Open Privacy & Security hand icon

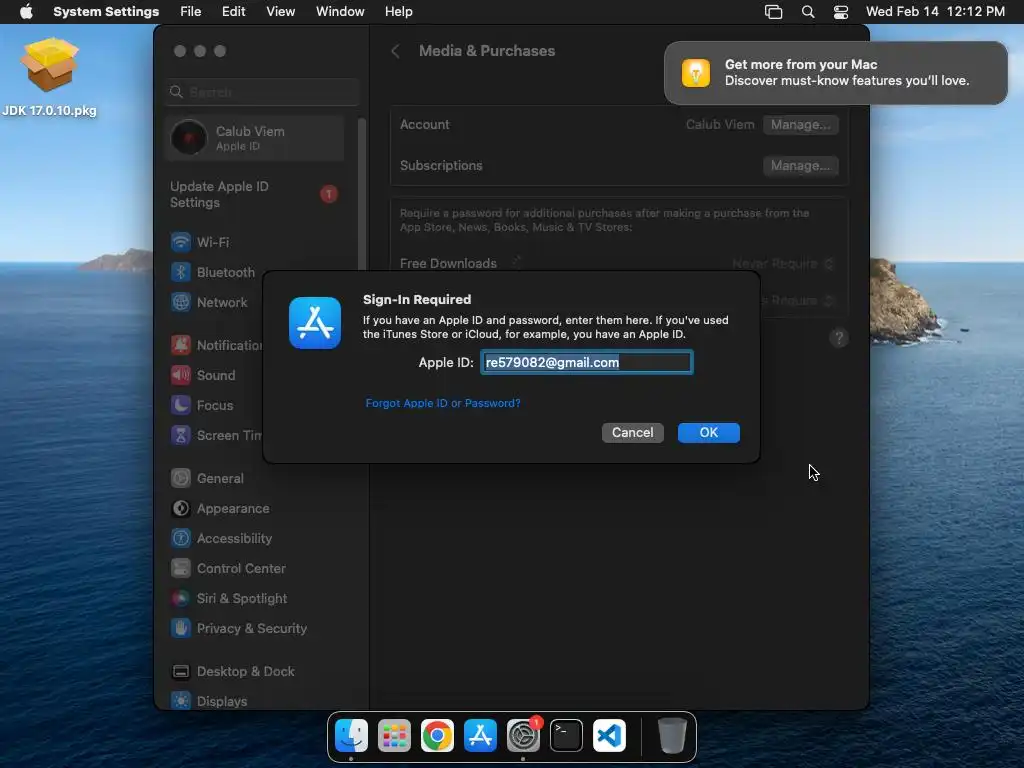[x=181, y=629]
